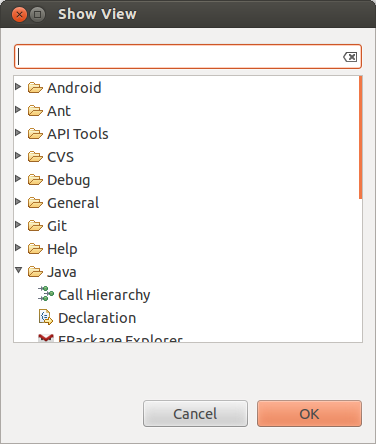This screenshot has width=376, height=444.
Task: Expand the General category
Action: [18, 202]
